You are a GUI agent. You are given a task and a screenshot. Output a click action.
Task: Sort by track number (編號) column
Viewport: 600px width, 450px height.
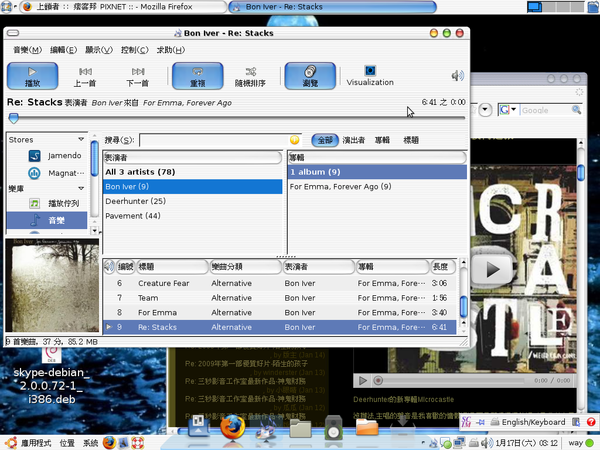click(125, 266)
